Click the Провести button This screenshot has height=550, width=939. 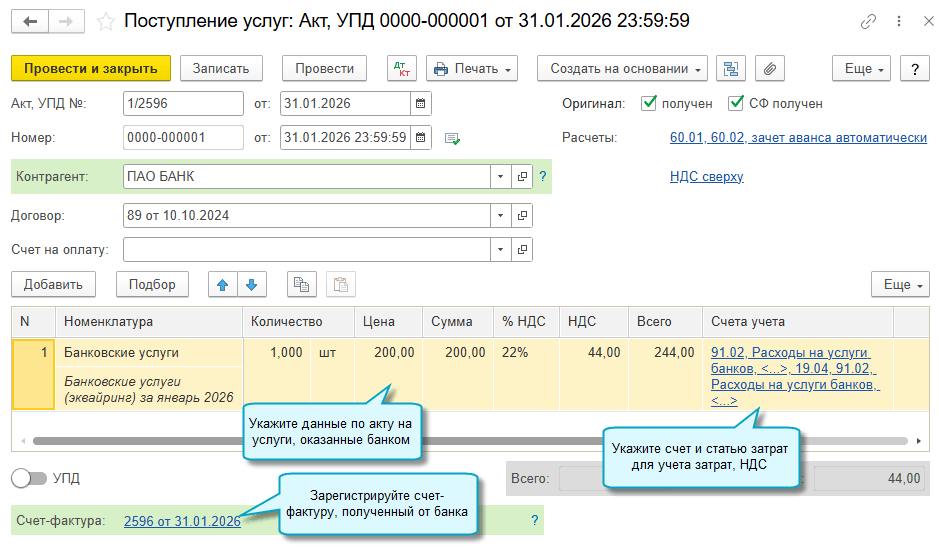(x=325, y=68)
